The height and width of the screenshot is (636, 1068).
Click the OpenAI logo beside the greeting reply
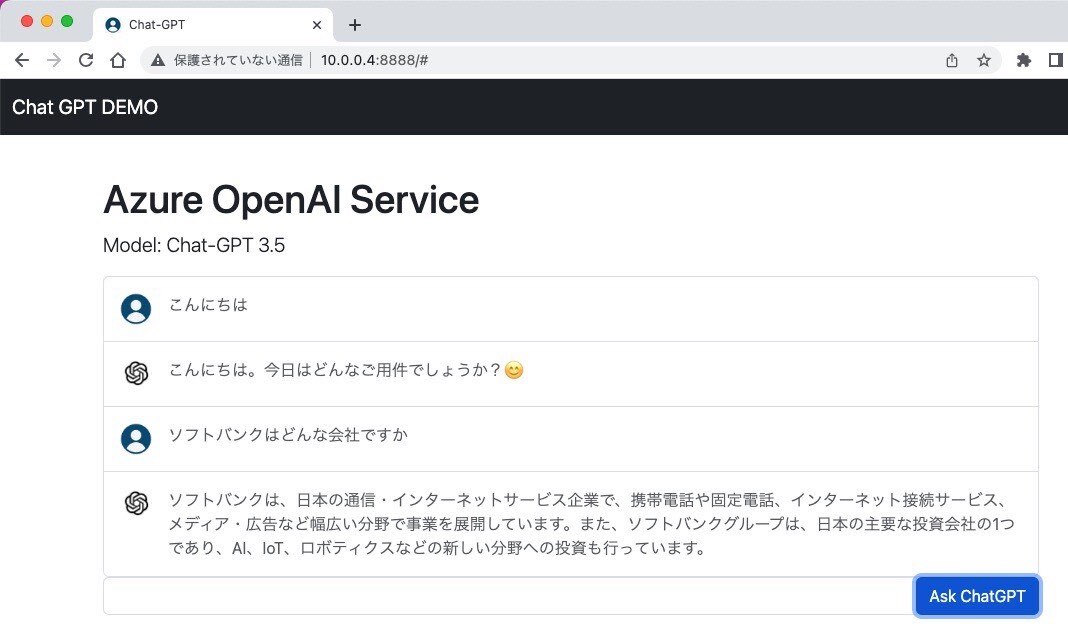[136, 370]
